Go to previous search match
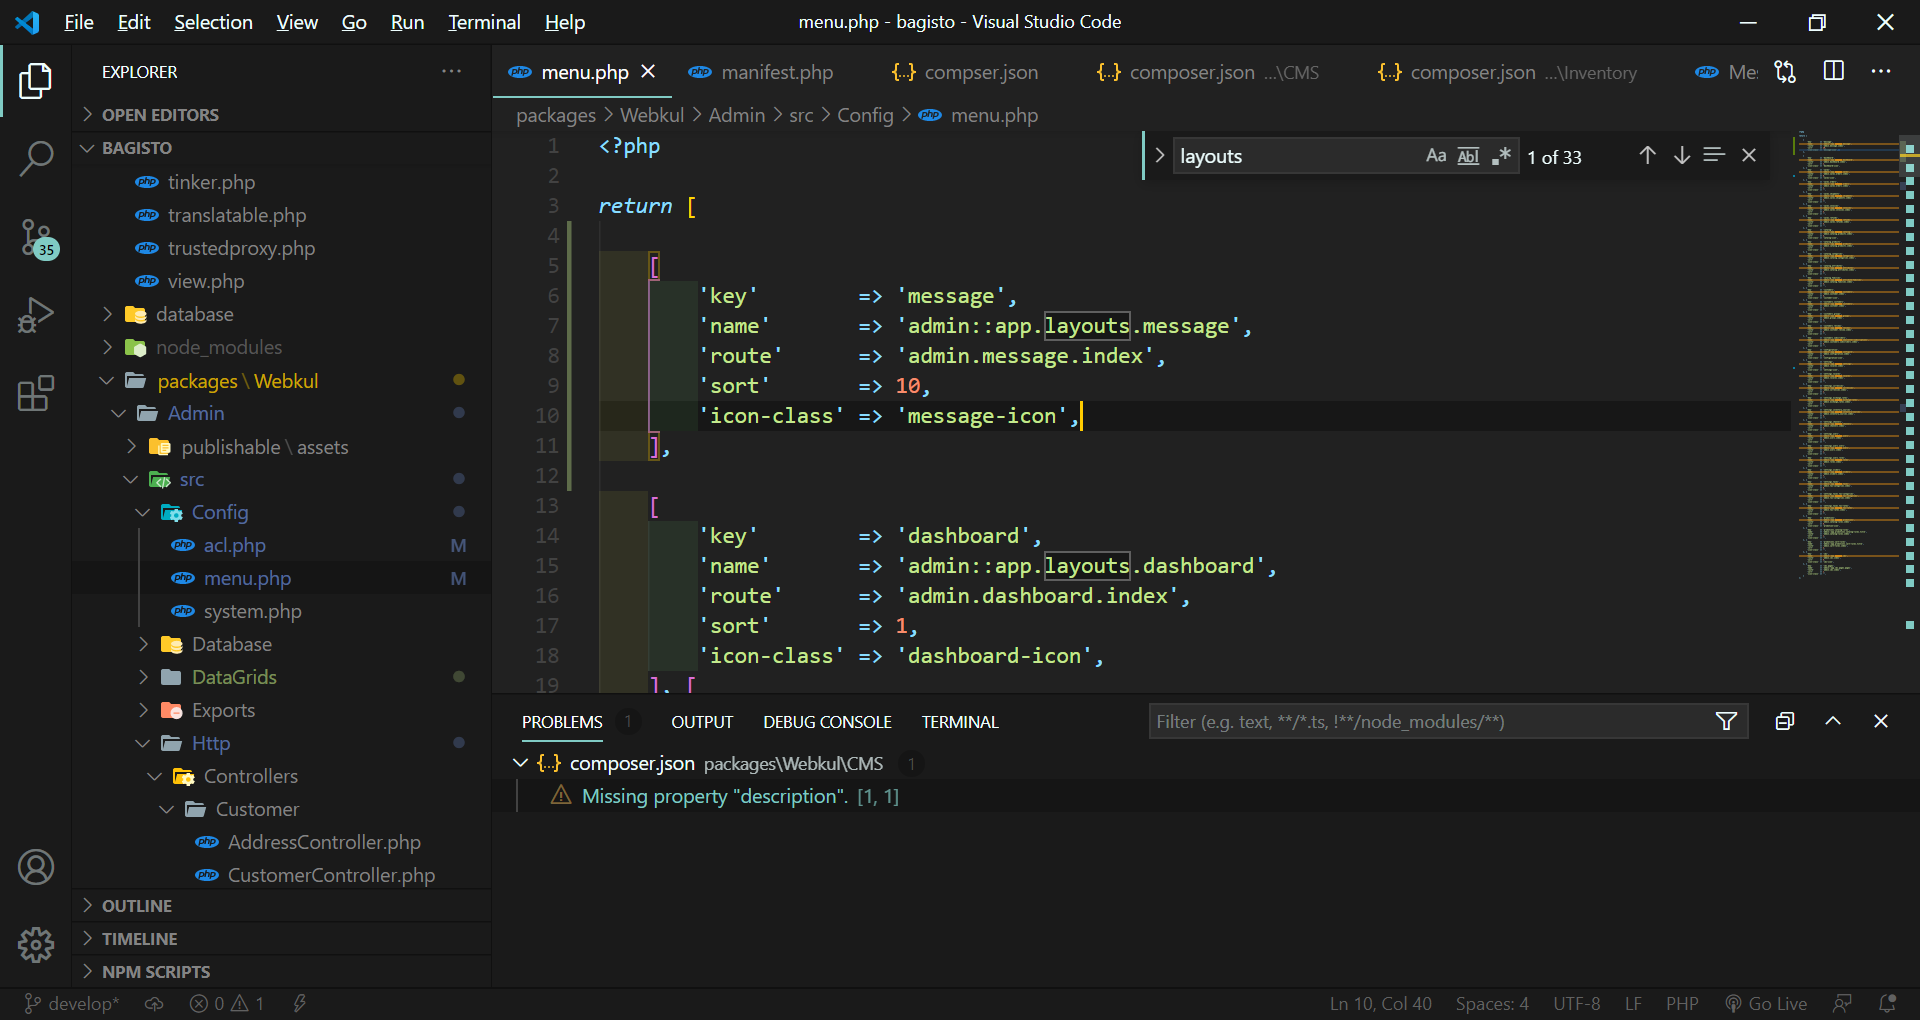Image resolution: width=1920 pixels, height=1020 pixels. pyautogui.click(x=1648, y=155)
